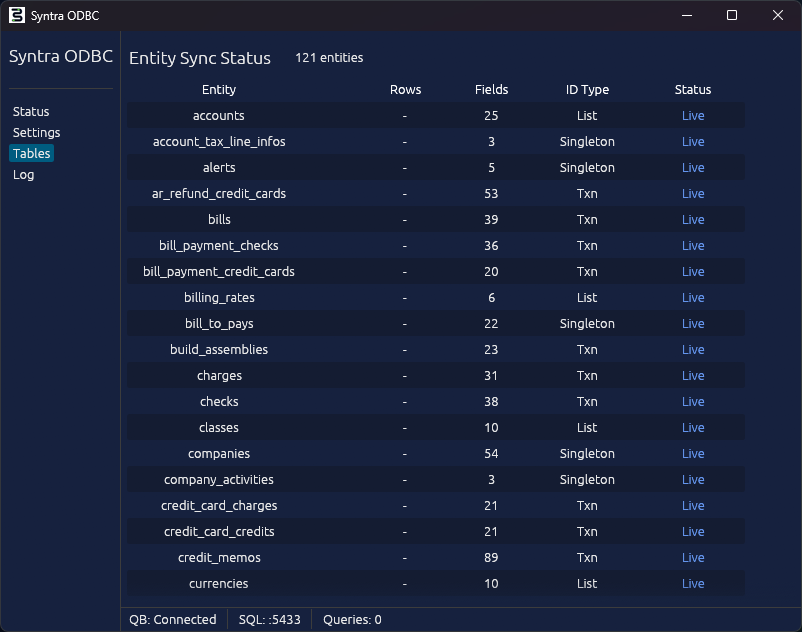This screenshot has height=632, width=802.
Task: Click the 121 entities count label
Action: (x=329, y=57)
